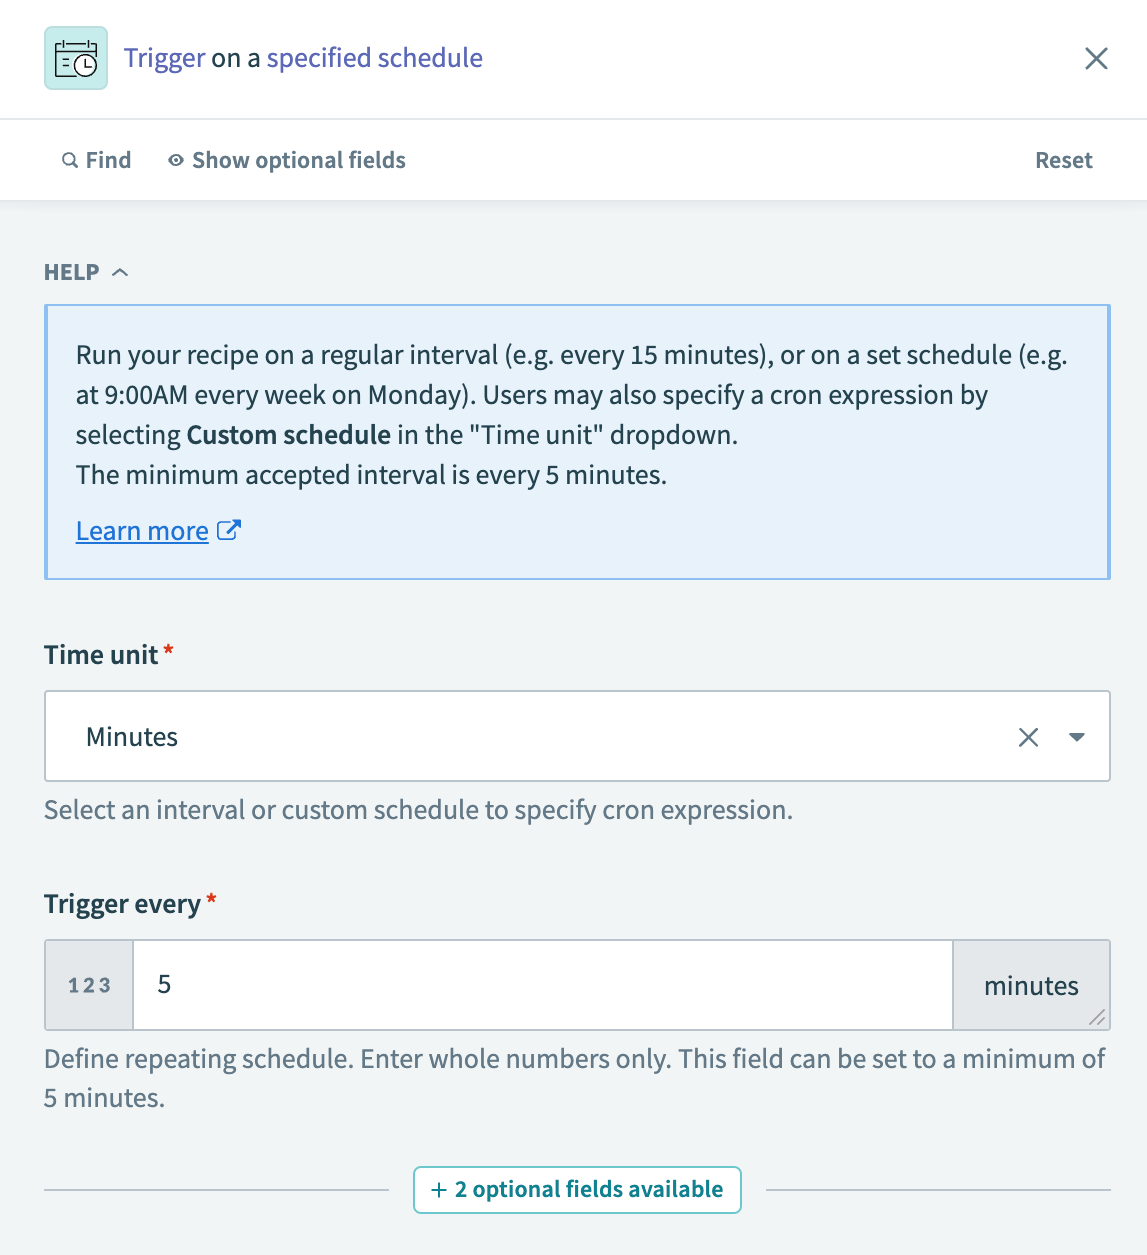Screen dimensions: 1147x1255
Task: Click the 123 number type icon
Action: coord(89,985)
